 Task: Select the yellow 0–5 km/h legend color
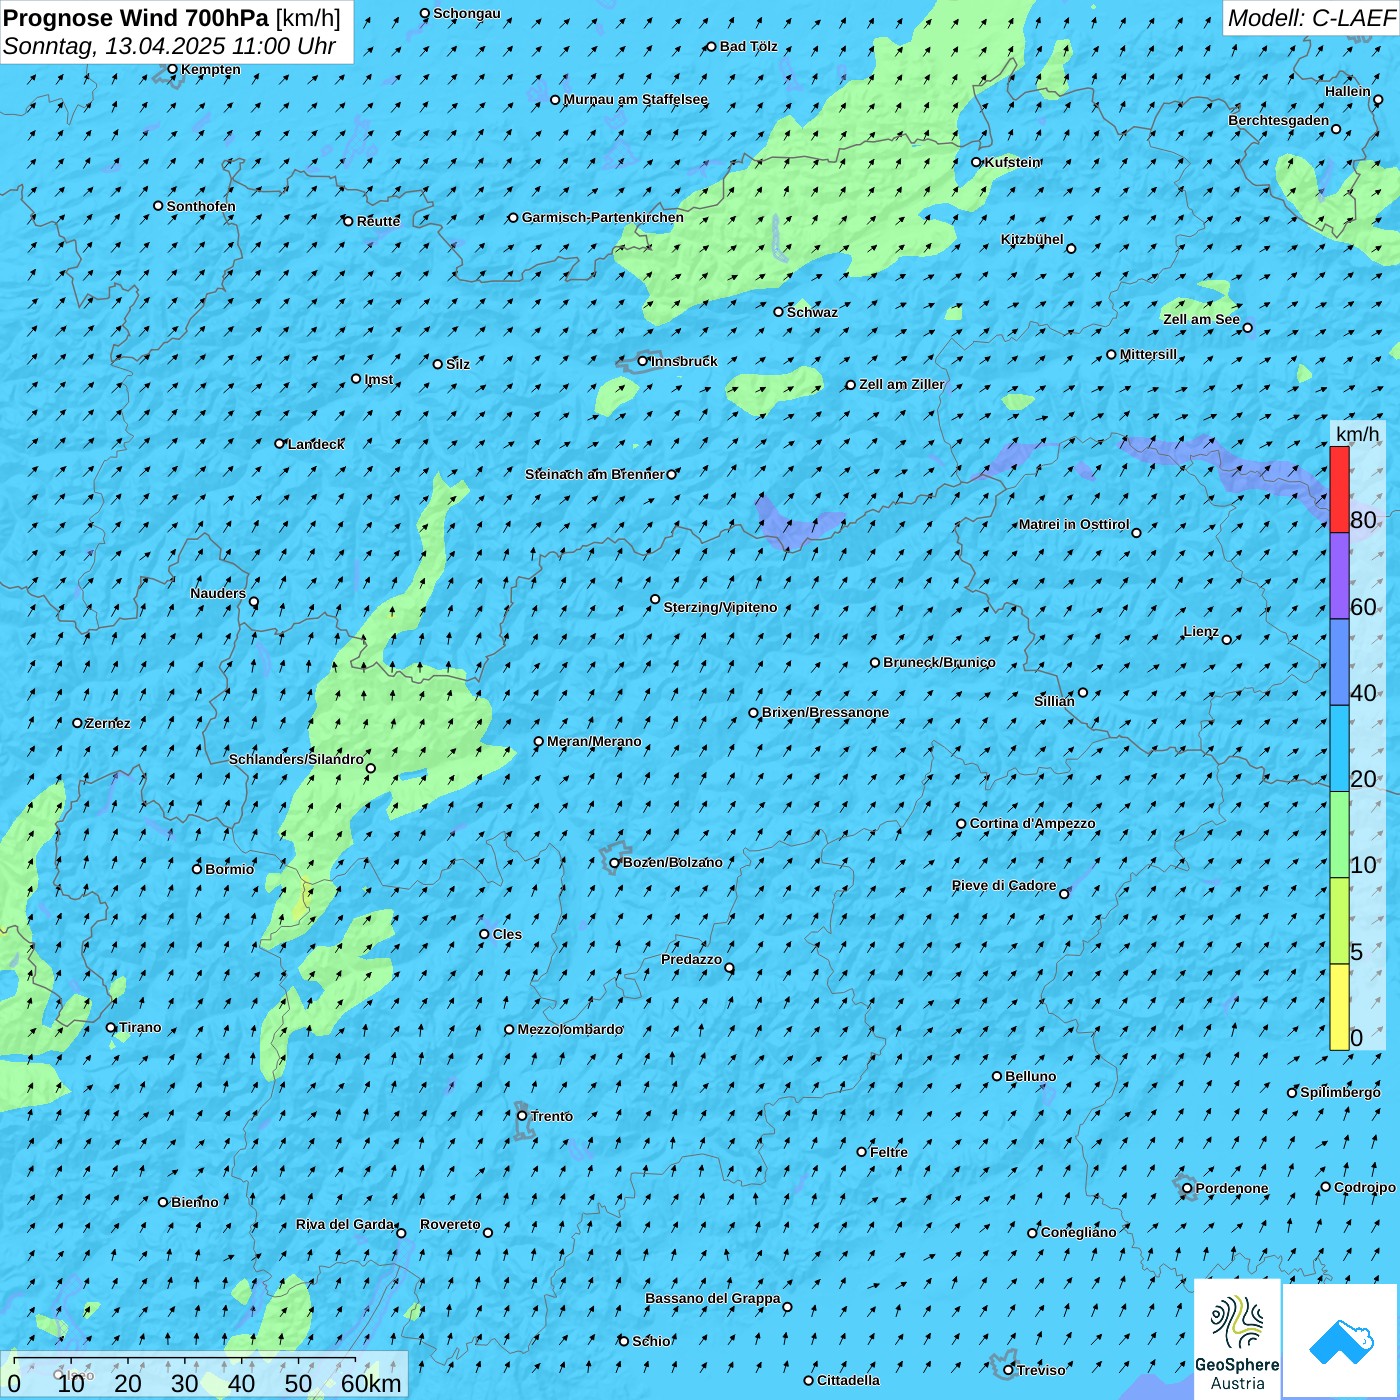[x=1339, y=1007]
